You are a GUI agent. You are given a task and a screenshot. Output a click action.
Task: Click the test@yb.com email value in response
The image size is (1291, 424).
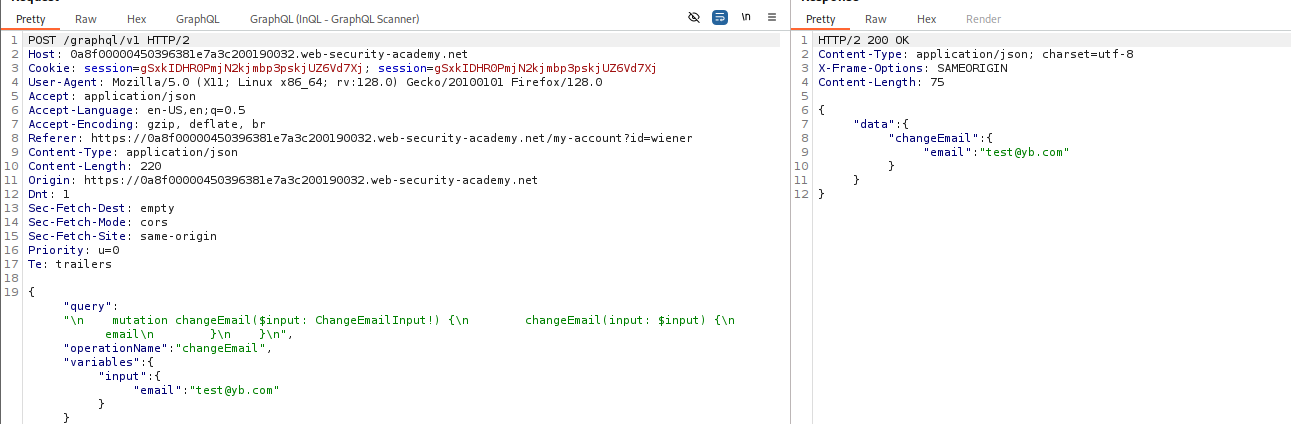point(1024,152)
